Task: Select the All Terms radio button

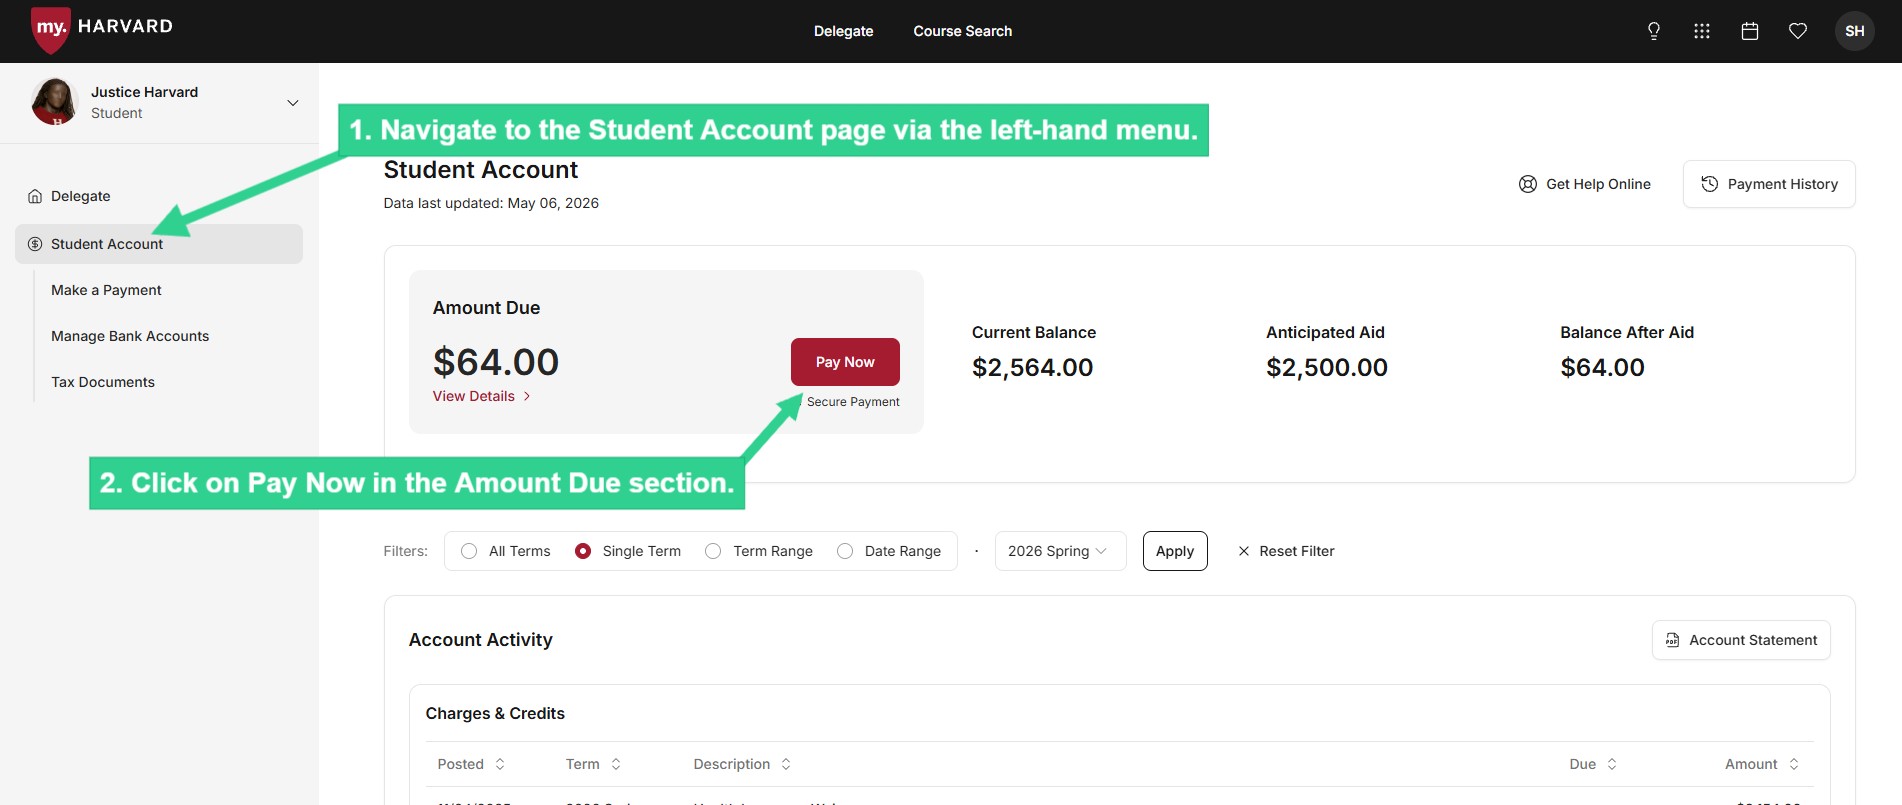Action: click(x=469, y=551)
